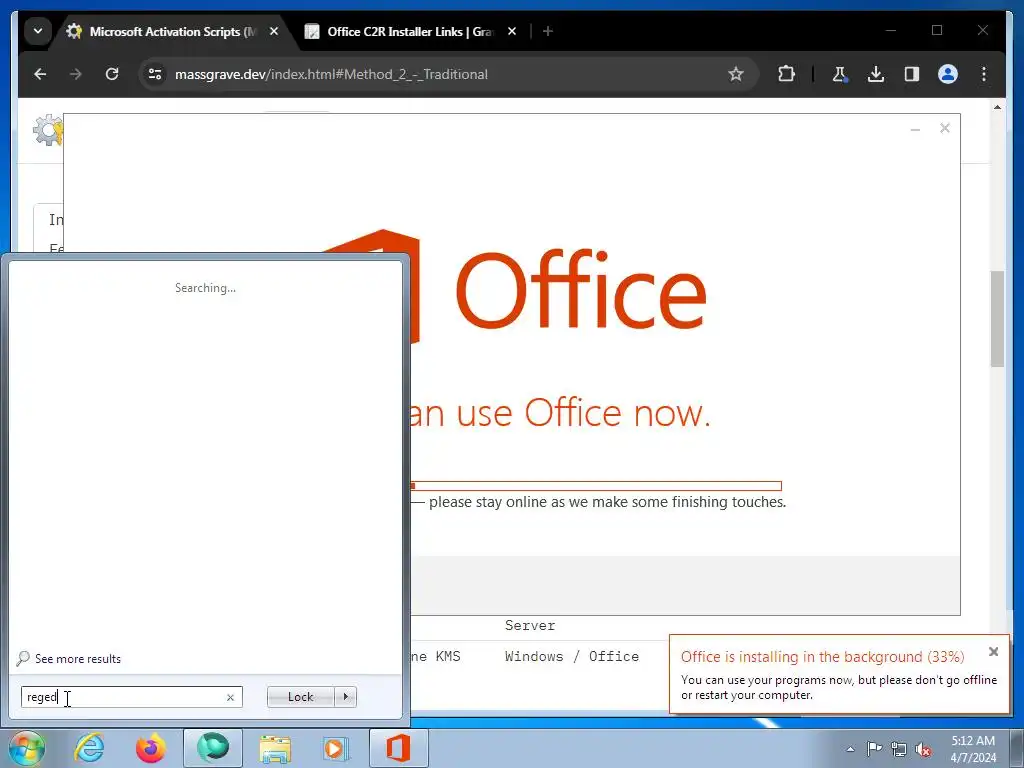The height and width of the screenshot is (768, 1024).
Task: Click the muted volume tray icon
Action: [923, 749]
